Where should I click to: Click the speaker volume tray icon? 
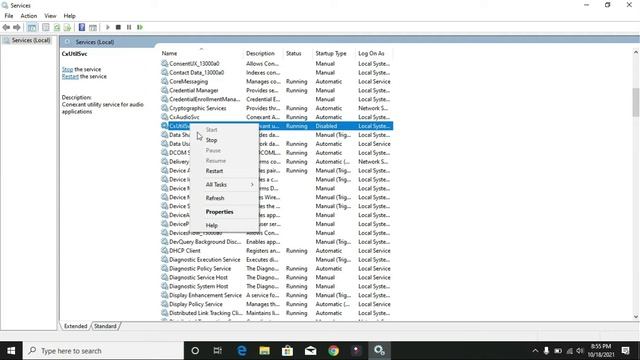580,351
